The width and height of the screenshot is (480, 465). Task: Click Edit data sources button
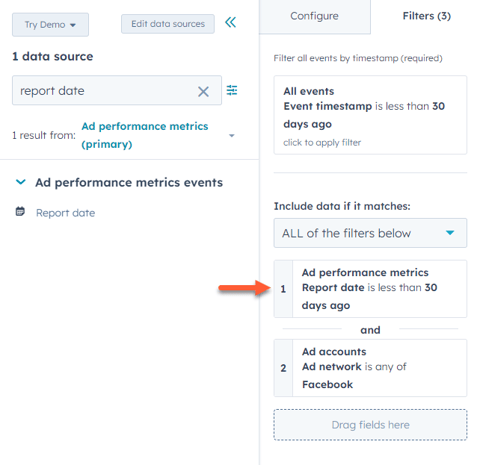(x=168, y=24)
